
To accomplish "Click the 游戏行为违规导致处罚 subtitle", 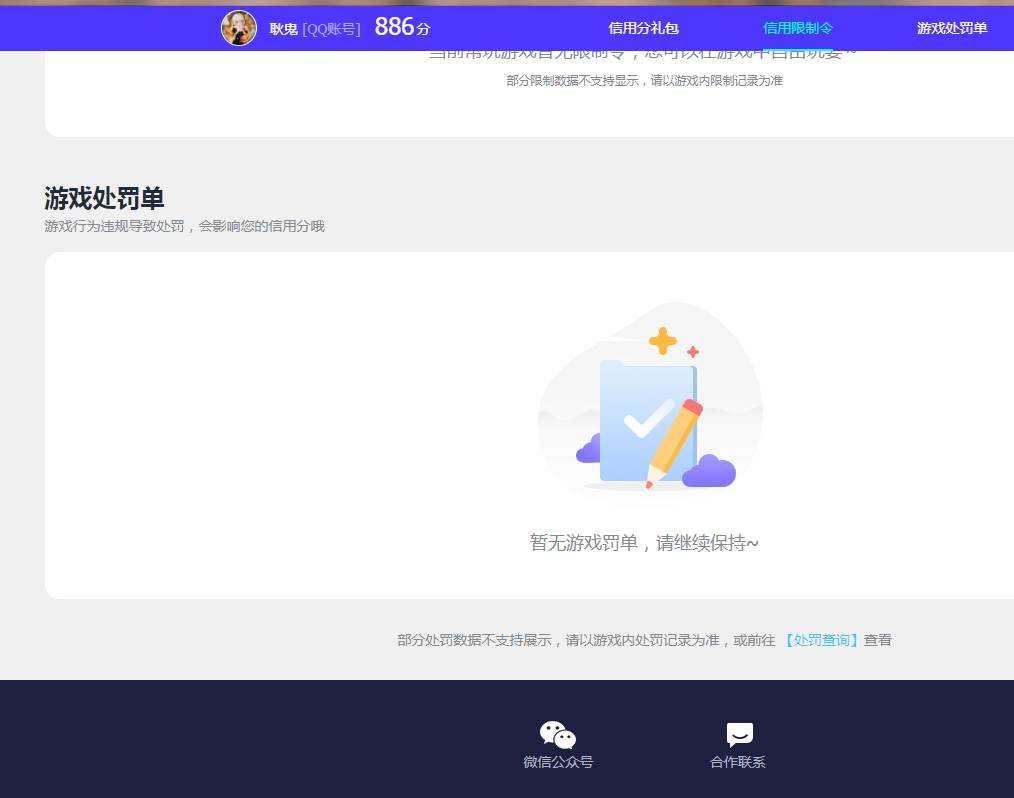I will pos(184,226).
